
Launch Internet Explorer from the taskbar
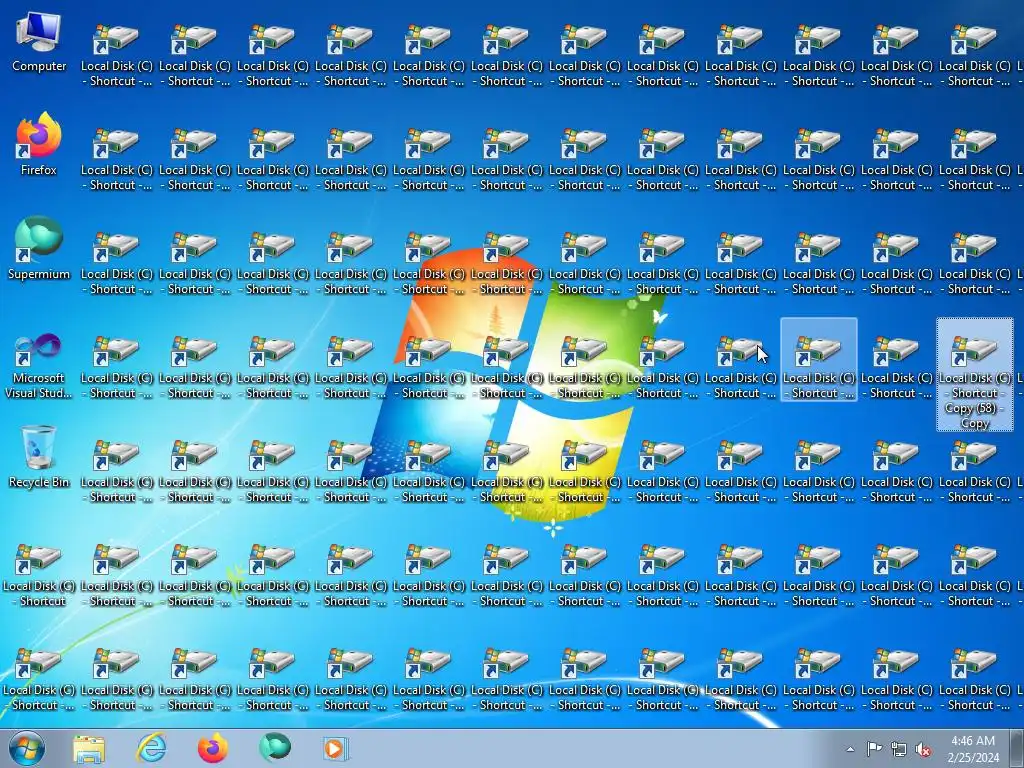[x=151, y=748]
